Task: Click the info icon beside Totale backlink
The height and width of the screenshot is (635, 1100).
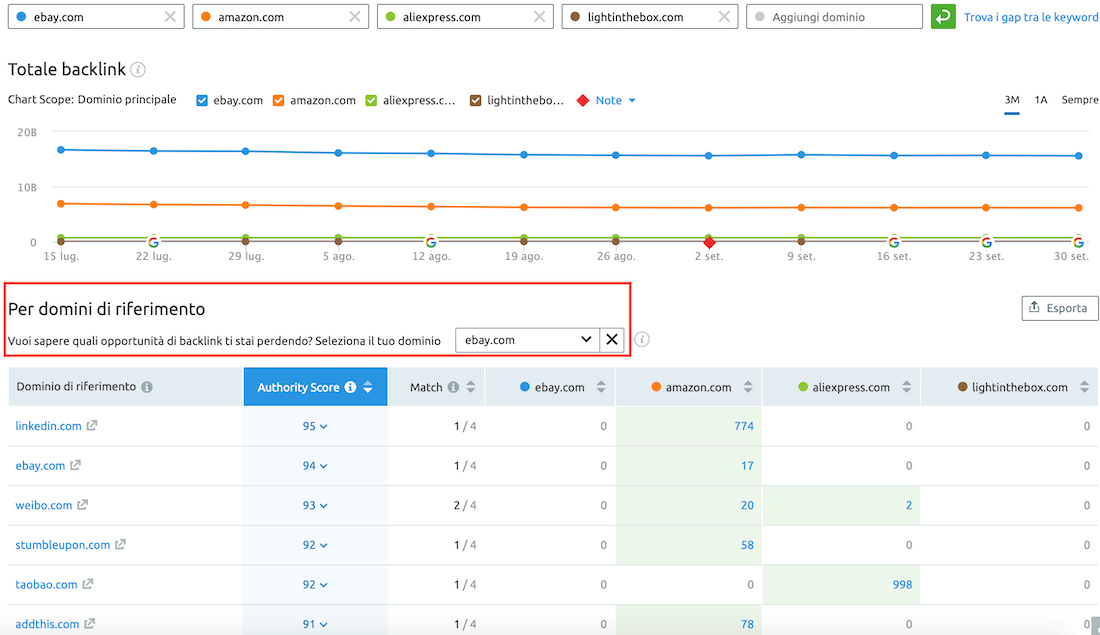Action: click(137, 69)
